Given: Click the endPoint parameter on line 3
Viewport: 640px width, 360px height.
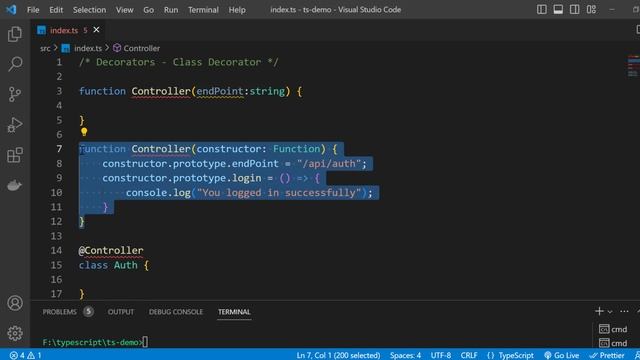Looking at the screenshot, I should click(x=220, y=91).
